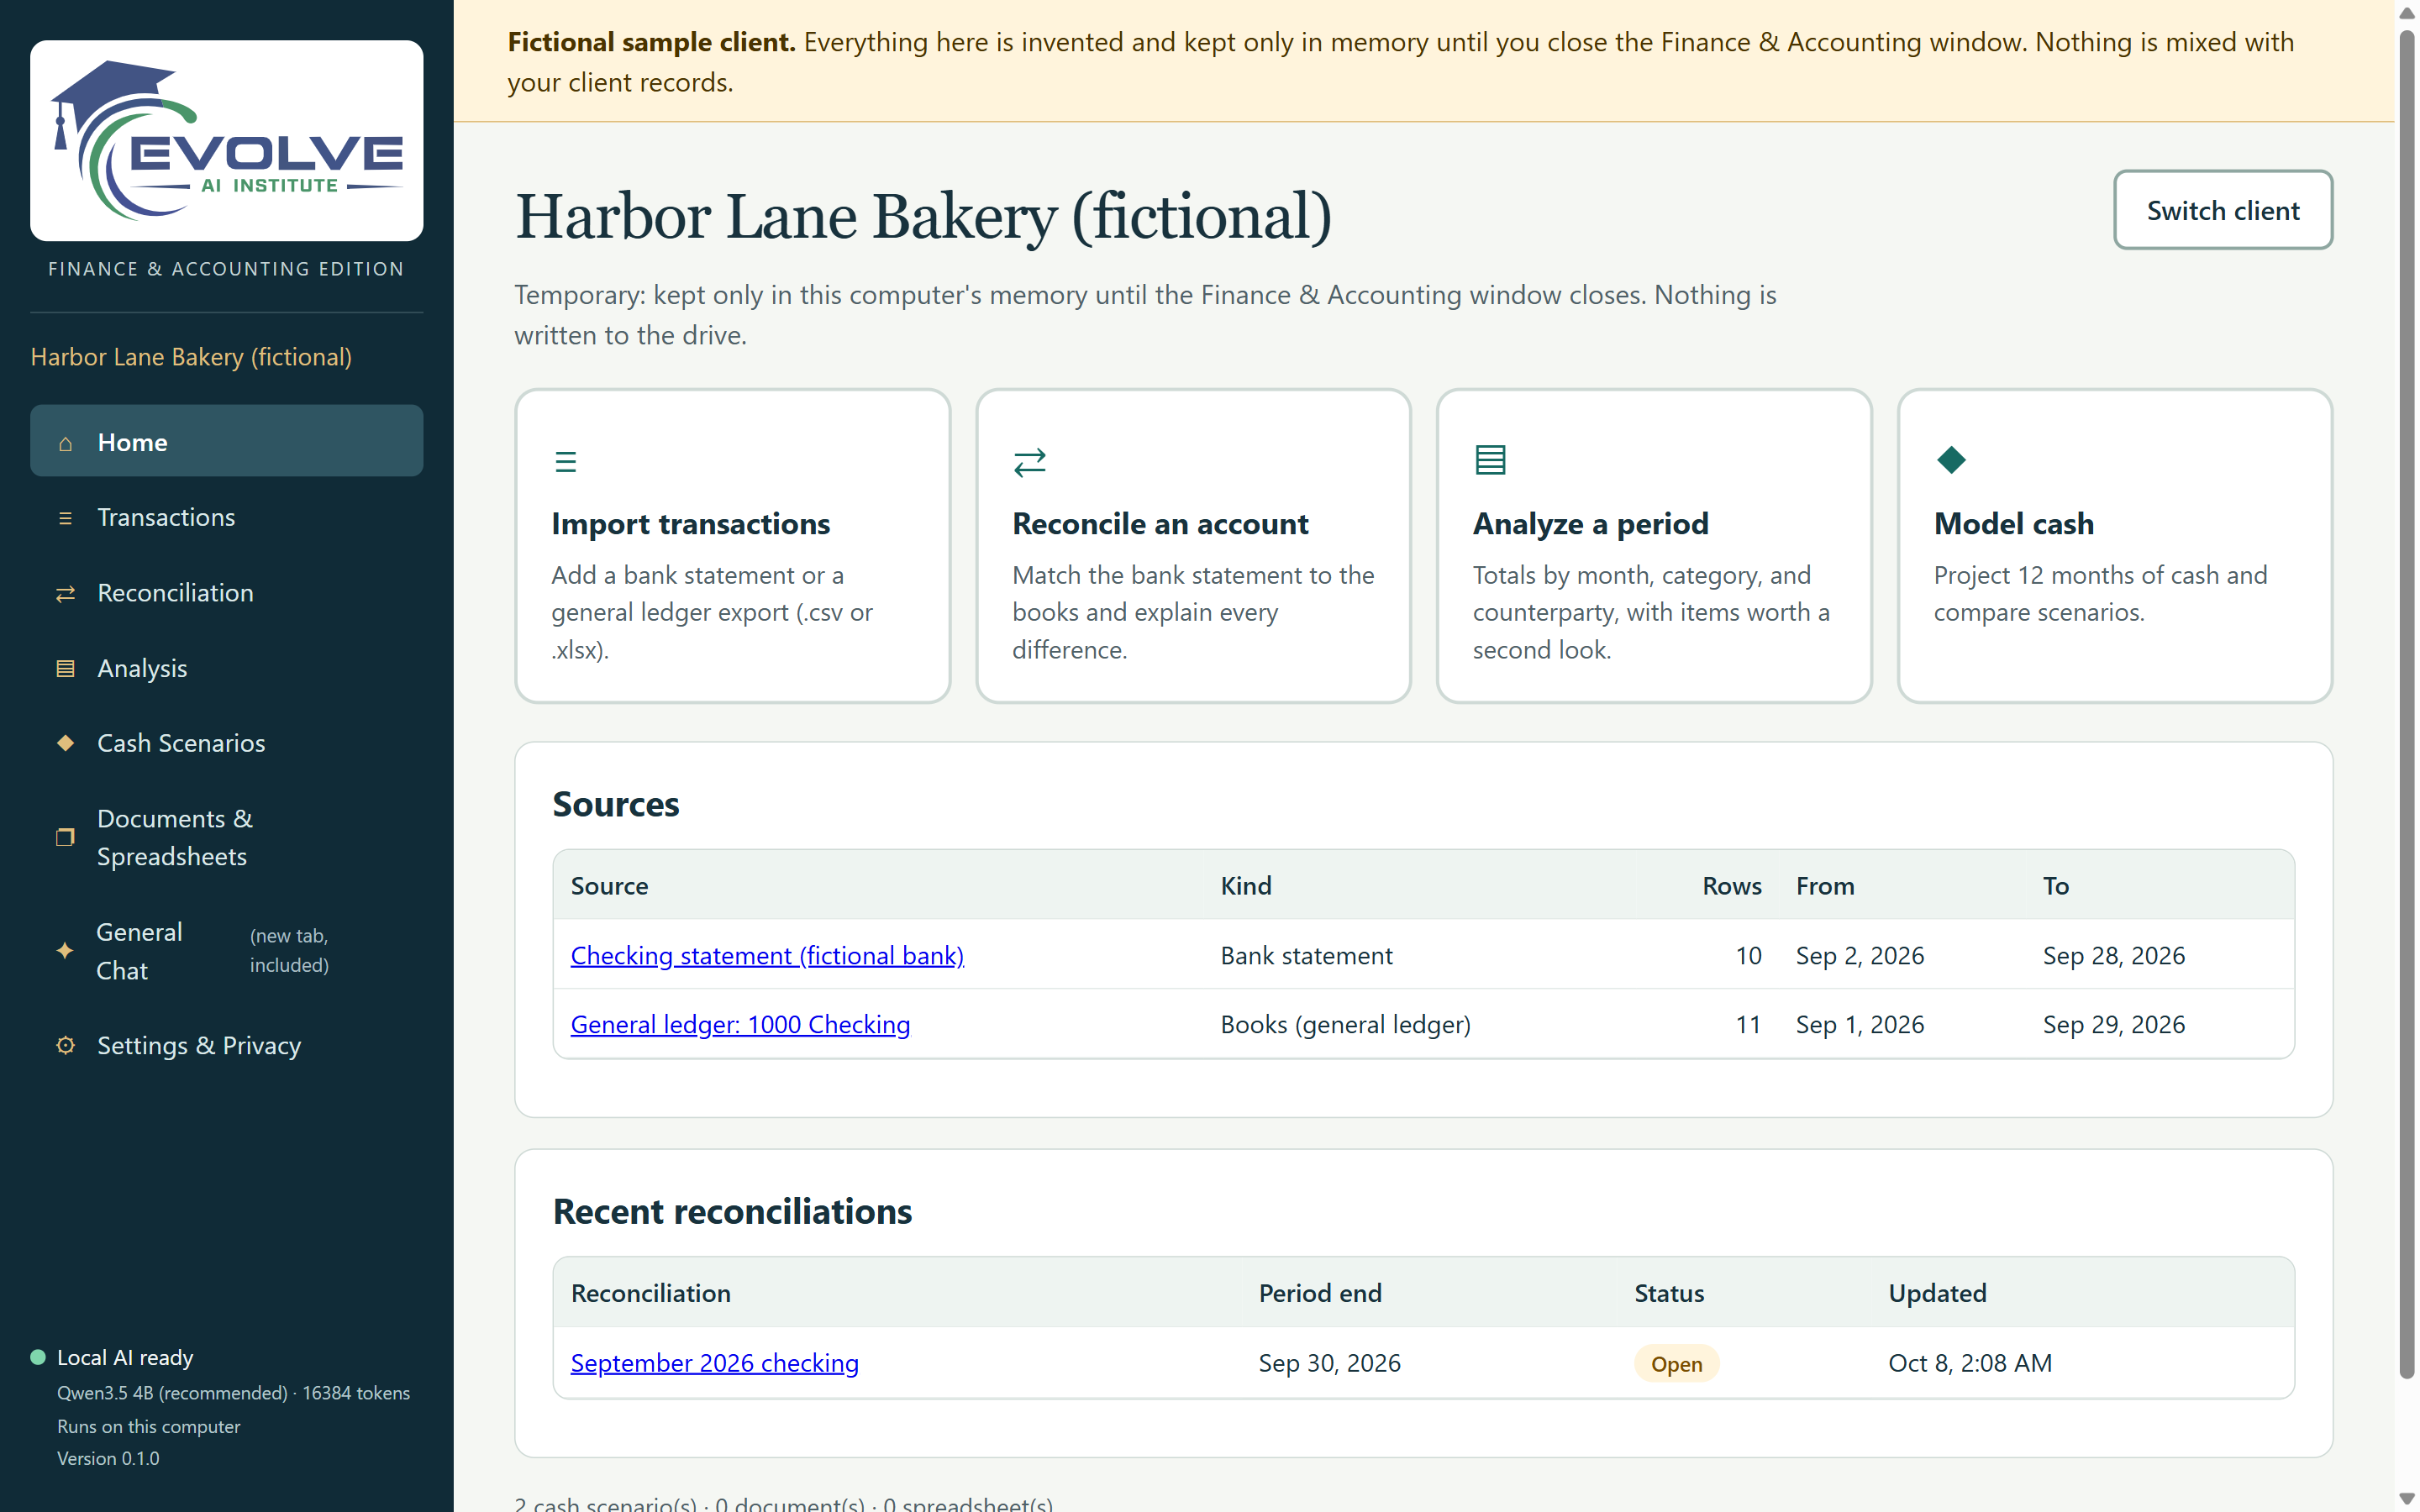Click the Transactions list icon in sidebar
Screen dimensions: 2420x1512
click(65, 518)
